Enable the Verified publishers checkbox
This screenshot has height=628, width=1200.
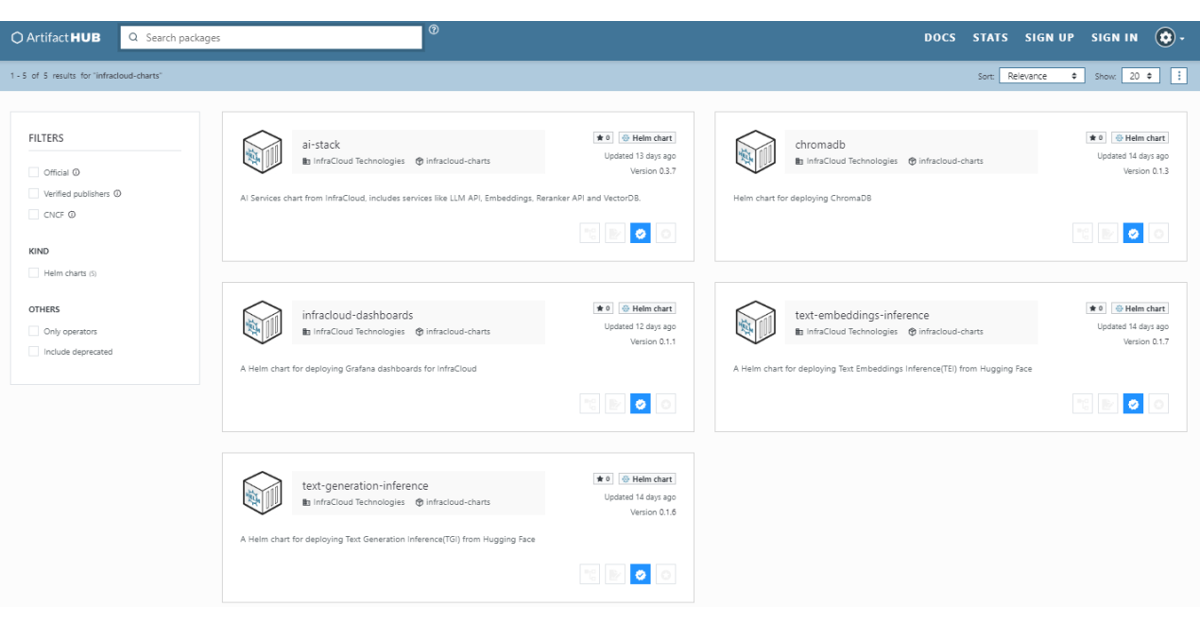[34, 193]
